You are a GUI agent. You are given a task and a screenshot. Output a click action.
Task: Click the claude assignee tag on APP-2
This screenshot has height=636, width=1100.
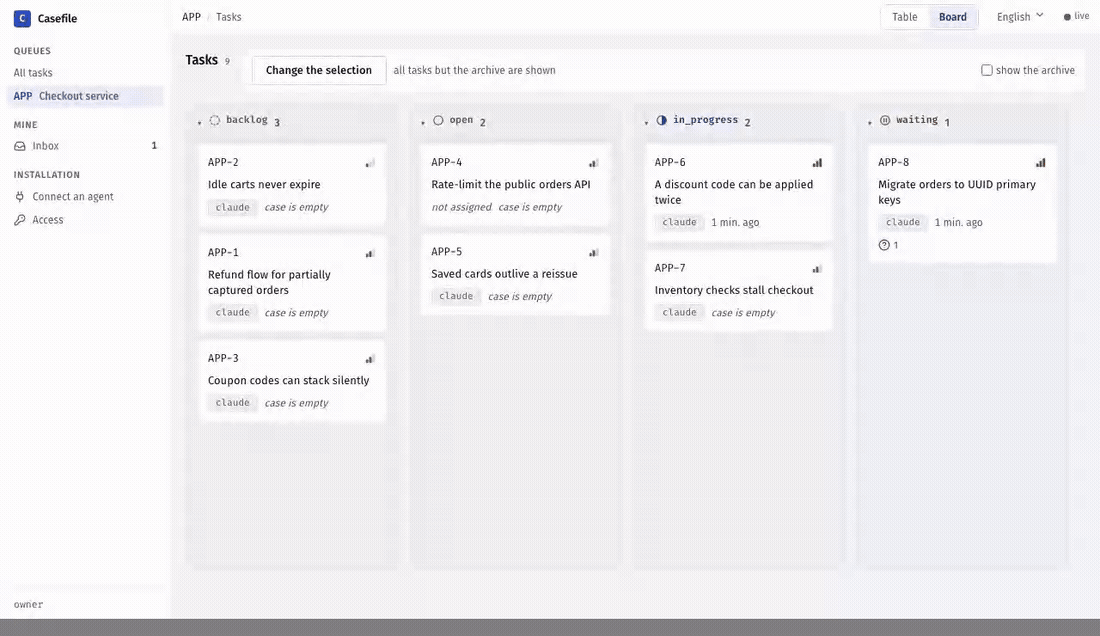[232, 208]
